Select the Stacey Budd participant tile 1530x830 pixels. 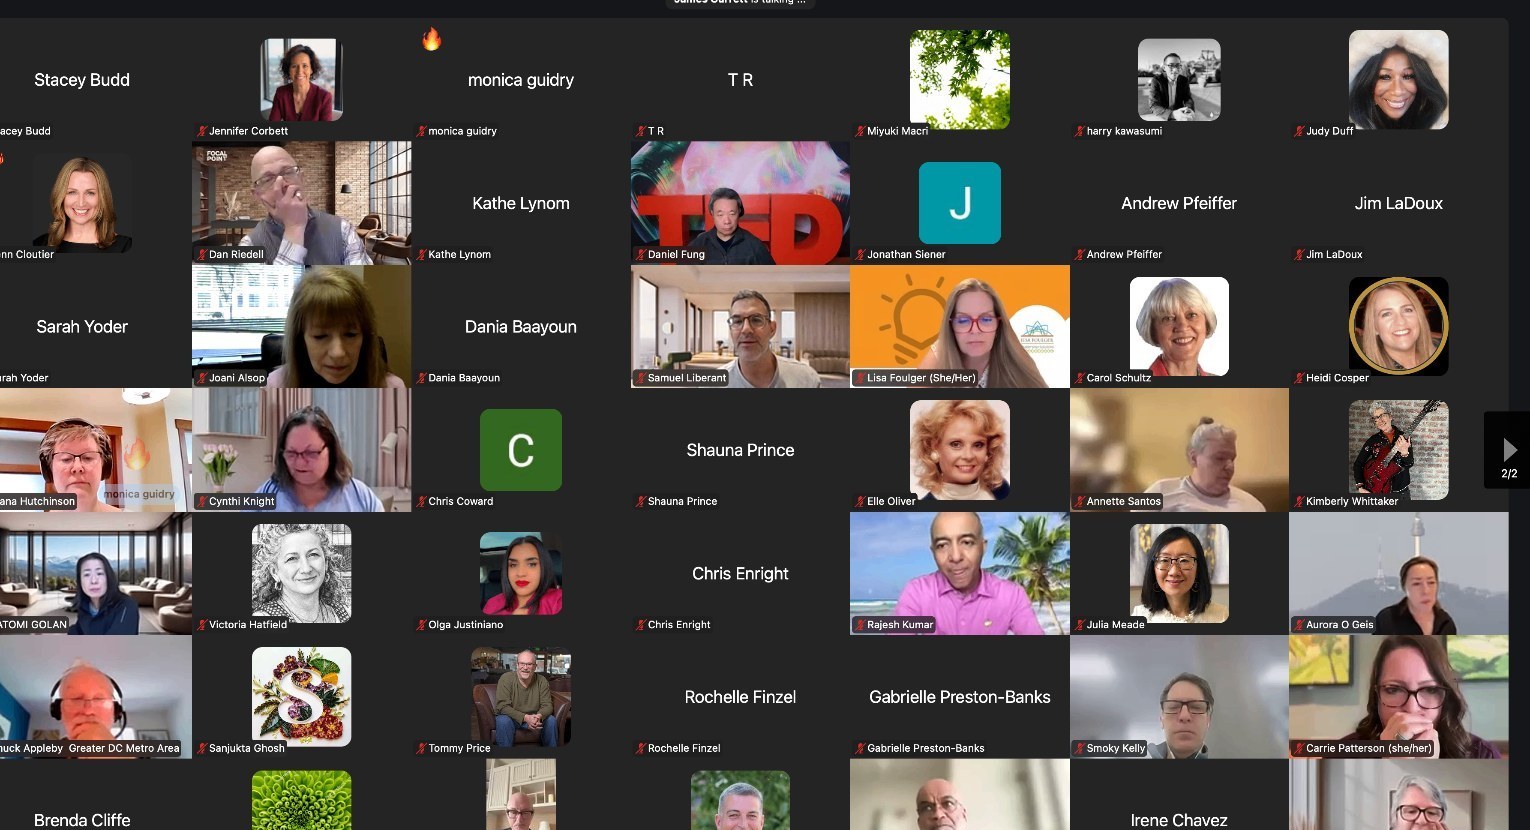[x=95, y=79]
